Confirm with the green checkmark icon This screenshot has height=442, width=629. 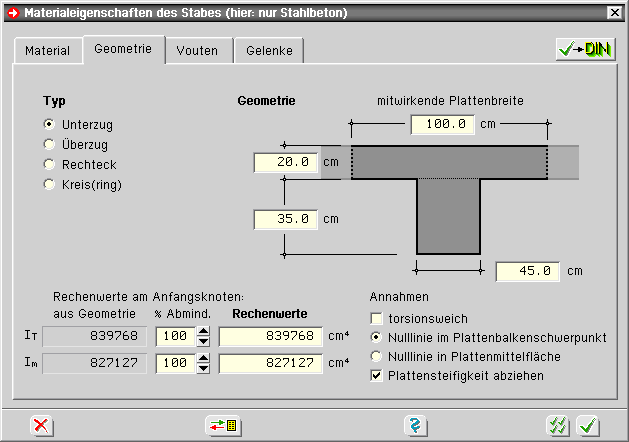[x=588, y=425]
